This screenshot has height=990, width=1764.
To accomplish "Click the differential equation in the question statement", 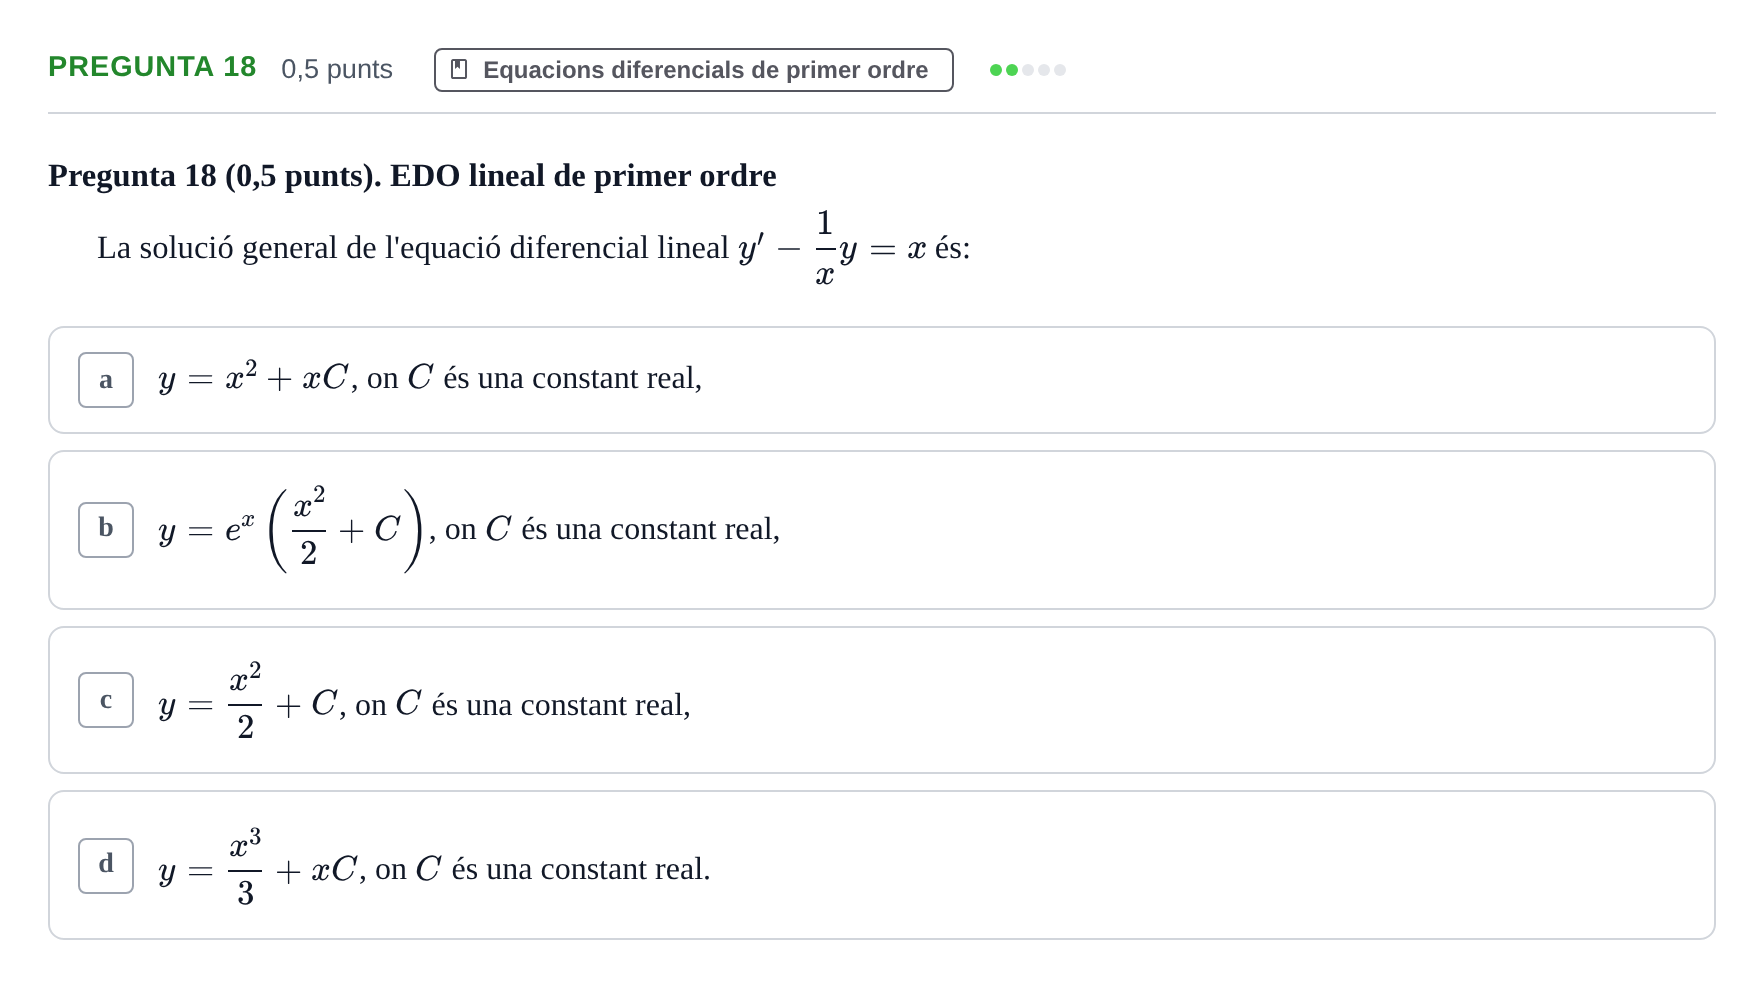I will click(x=832, y=248).
